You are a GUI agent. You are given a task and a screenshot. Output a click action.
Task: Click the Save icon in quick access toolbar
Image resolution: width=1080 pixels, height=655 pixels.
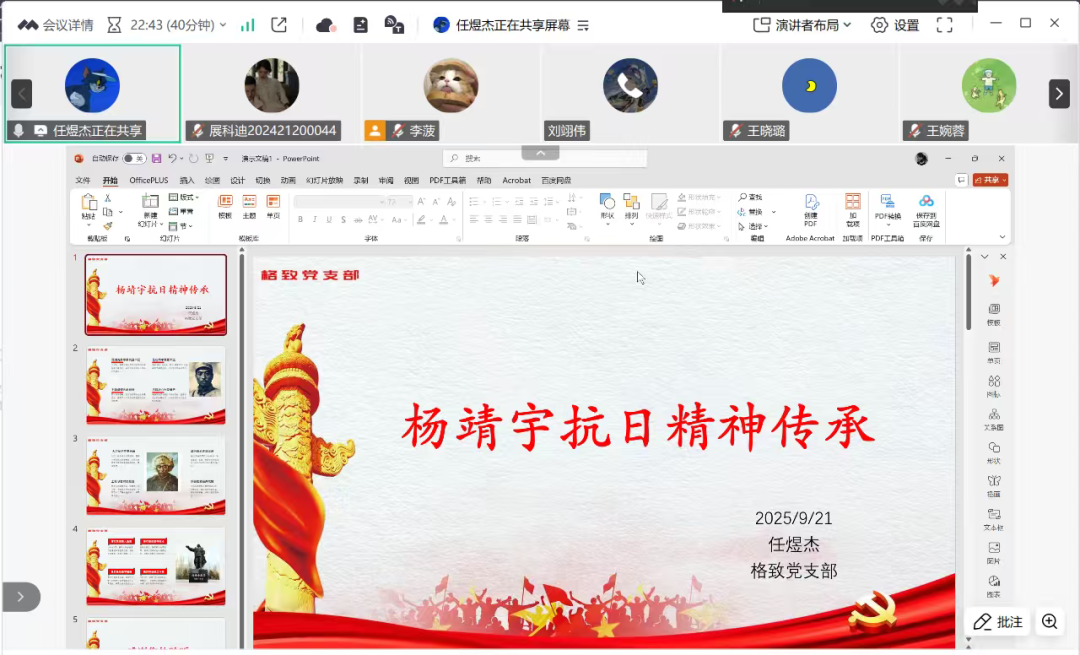pos(156,158)
